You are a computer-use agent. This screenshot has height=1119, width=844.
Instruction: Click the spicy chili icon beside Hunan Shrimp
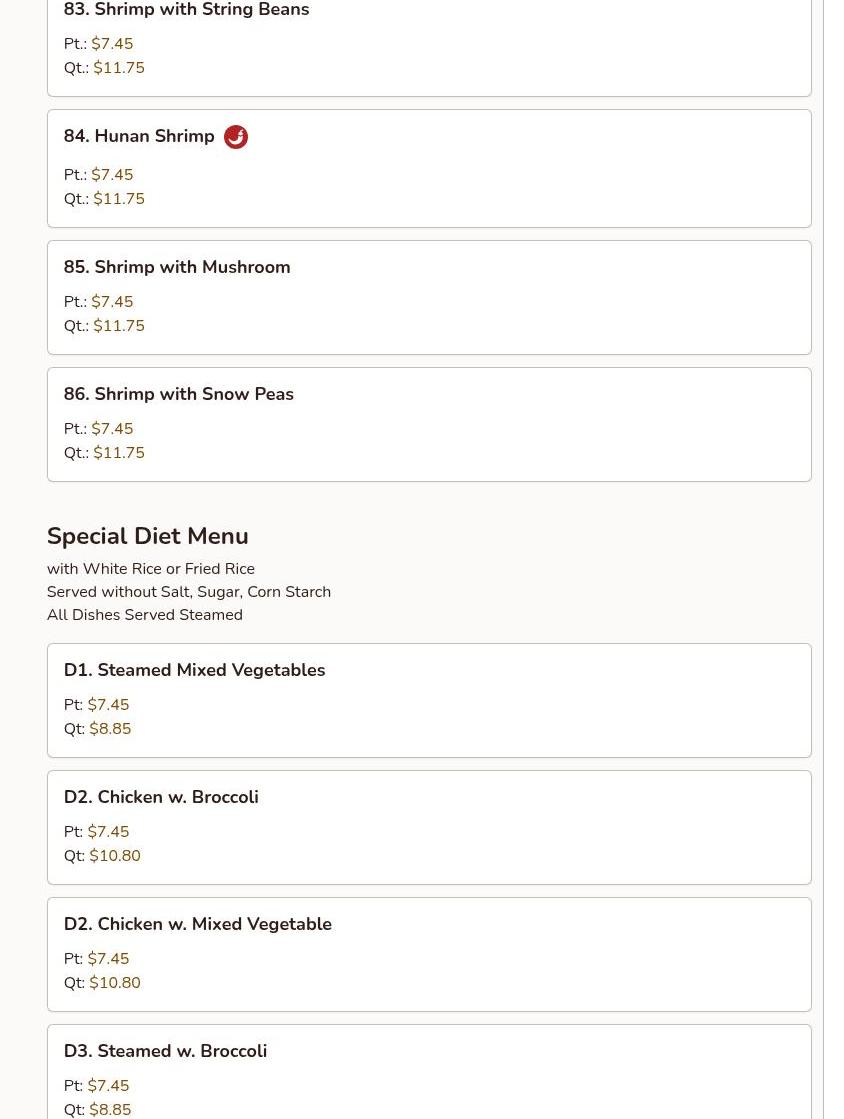(235, 136)
